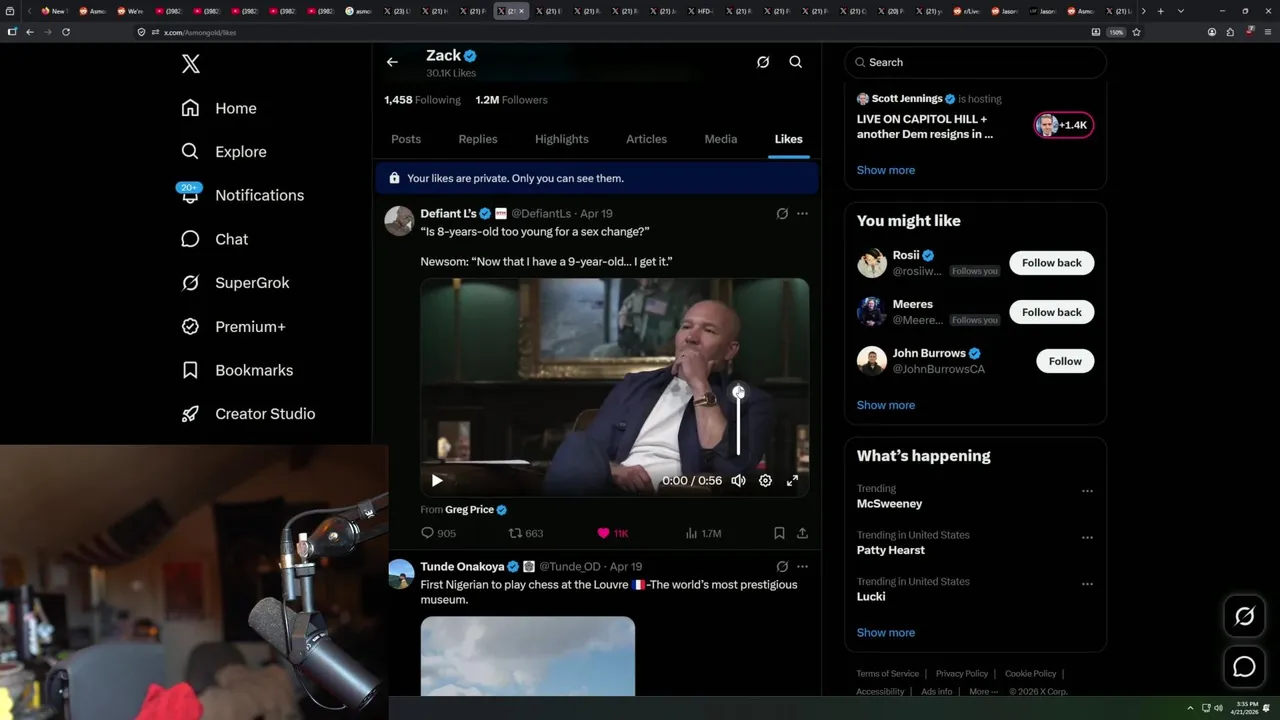Open Tunde Onakoya profile avatar
This screenshot has width=1280, height=720.
coord(400,574)
